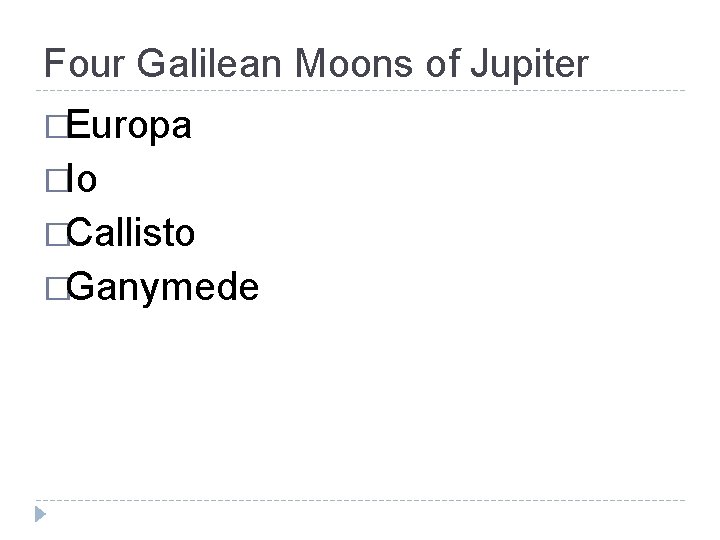Click the dashed line under the title
This screenshot has height=540, width=720.
pyautogui.click(x=360, y=91)
